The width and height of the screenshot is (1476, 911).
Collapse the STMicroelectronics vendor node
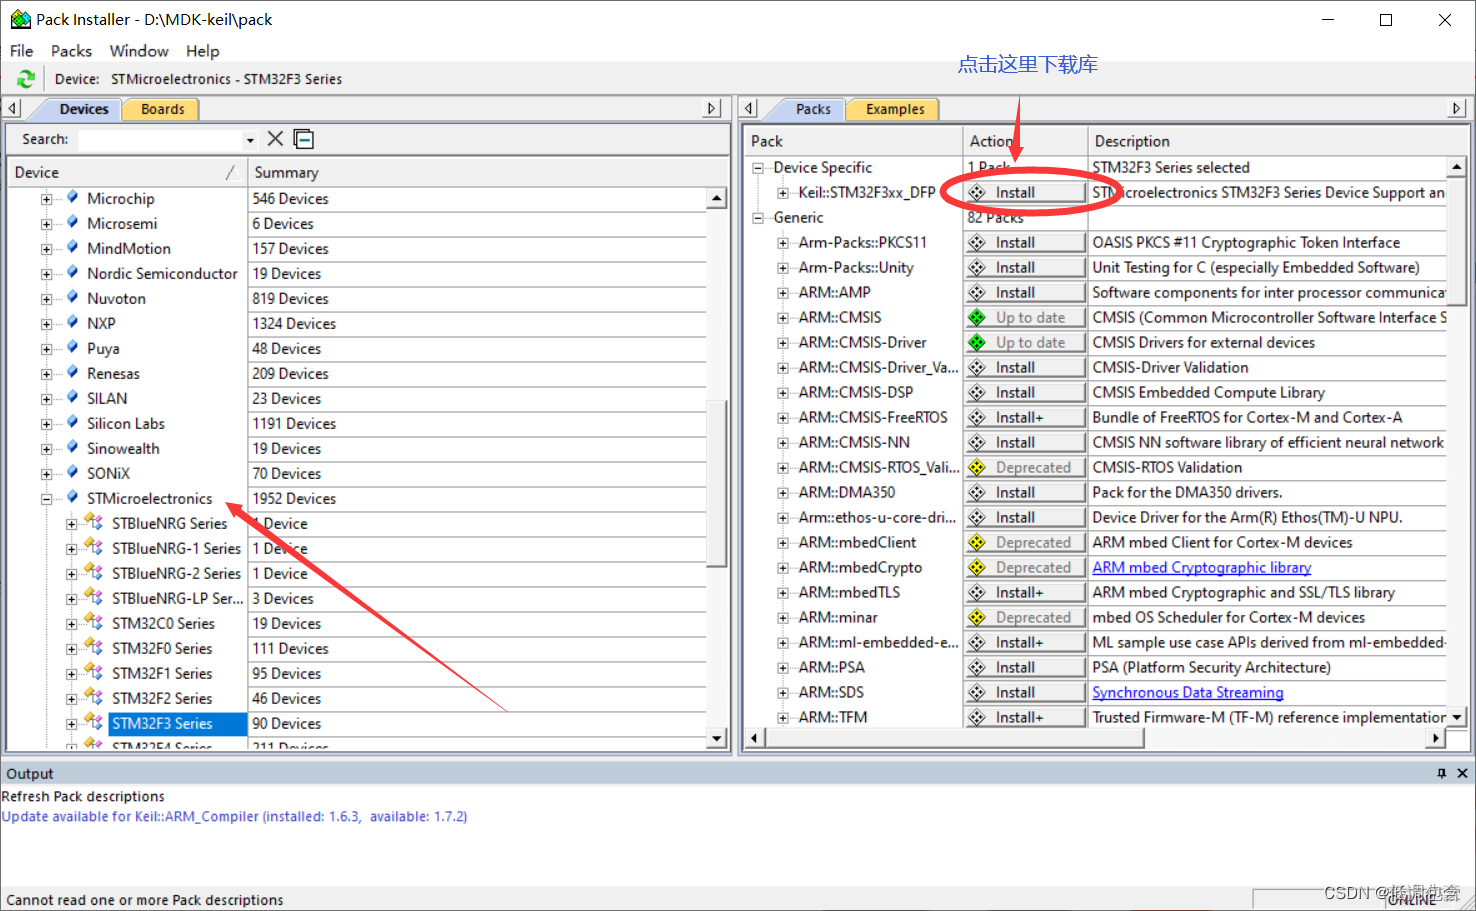tap(46, 499)
